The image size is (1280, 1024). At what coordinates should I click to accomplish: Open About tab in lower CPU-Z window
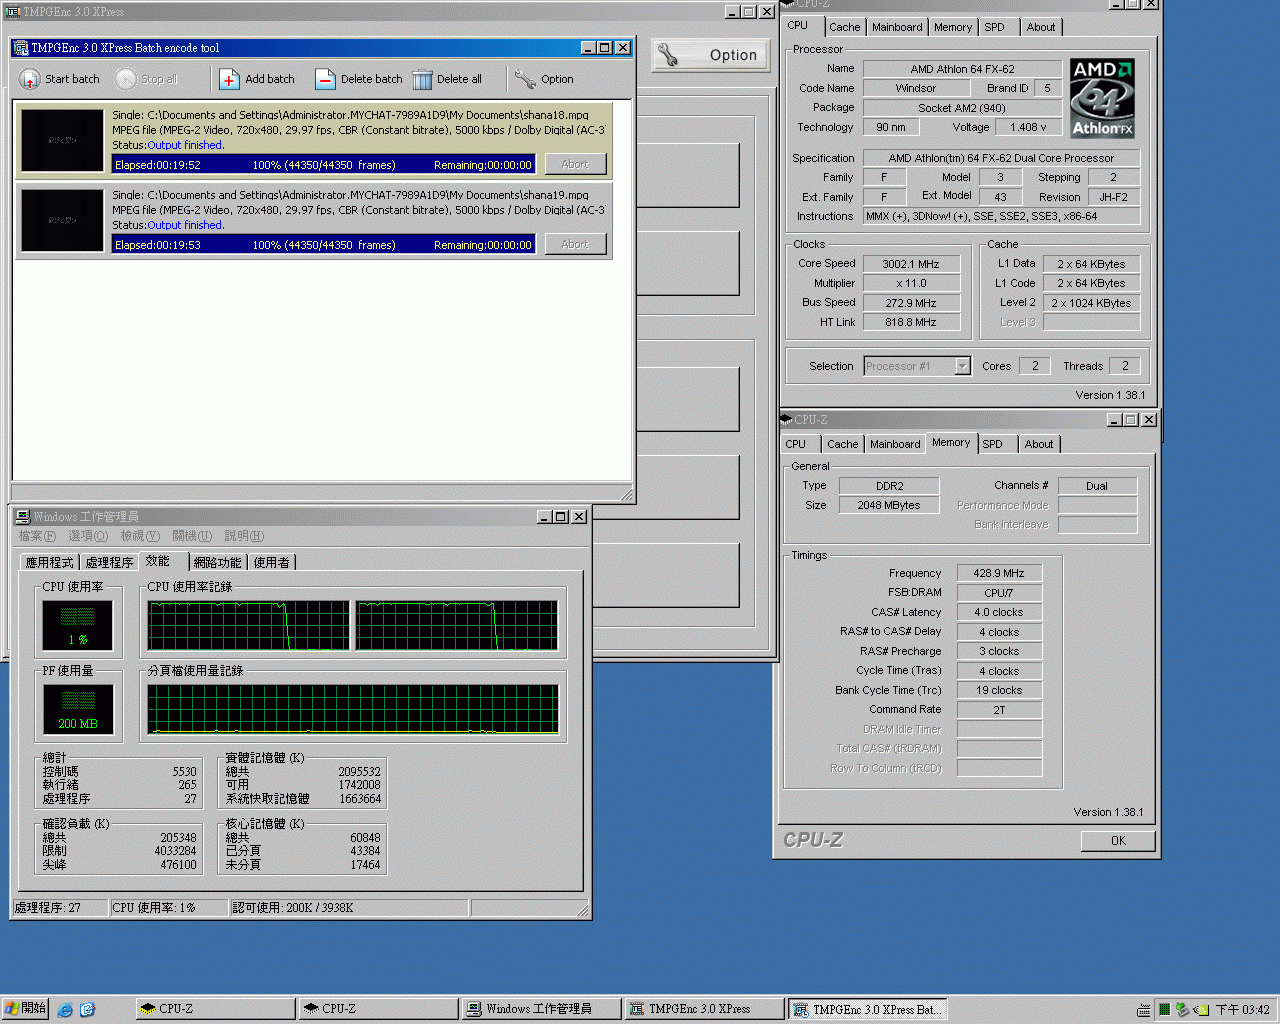(x=1039, y=444)
